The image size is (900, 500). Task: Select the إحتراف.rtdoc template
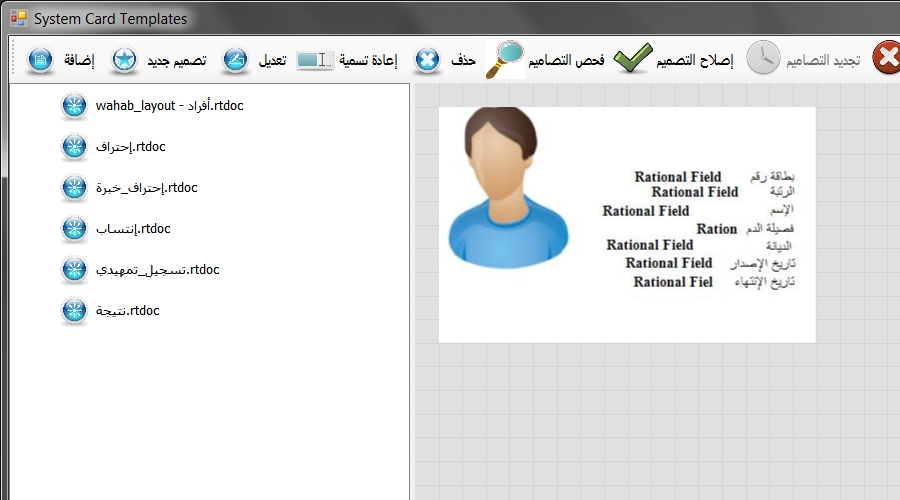(130, 146)
